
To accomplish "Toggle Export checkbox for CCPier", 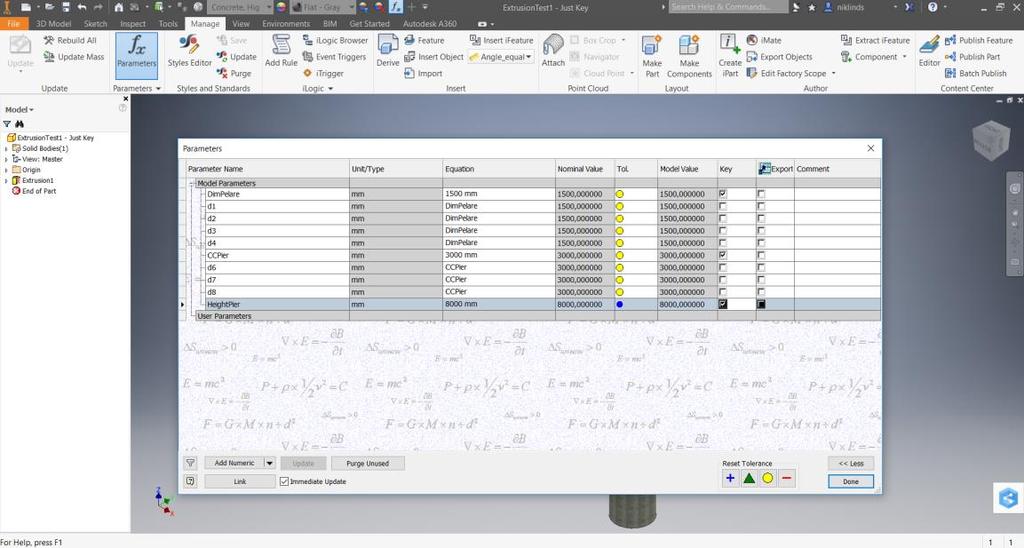I will (x=761, y=255).
